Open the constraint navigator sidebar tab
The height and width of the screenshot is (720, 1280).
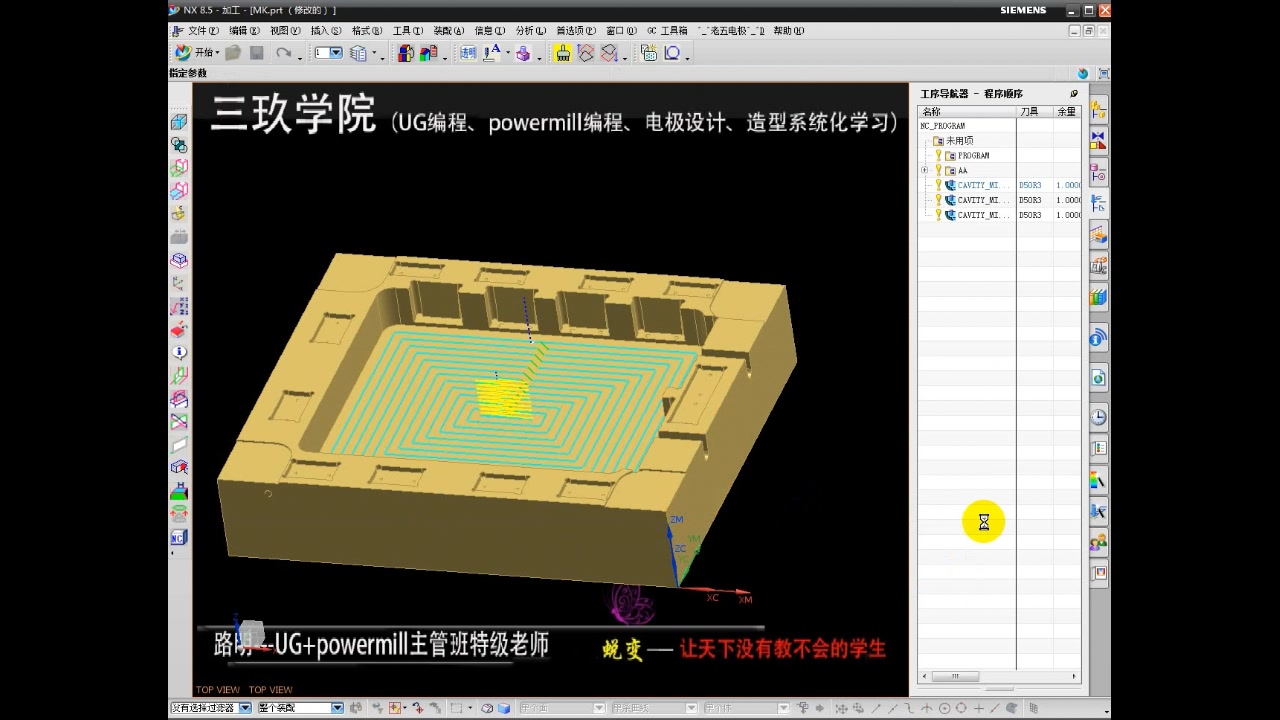click(1098, 141)
